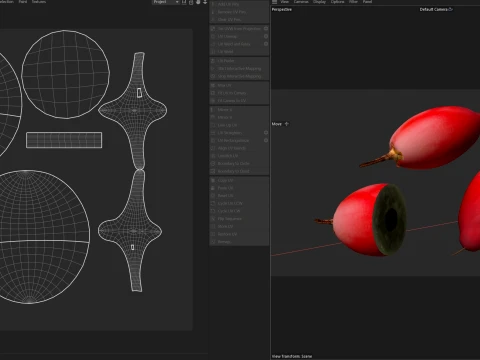Open the viewport Display menu
The image size is (480, 360).
[319, 2]
